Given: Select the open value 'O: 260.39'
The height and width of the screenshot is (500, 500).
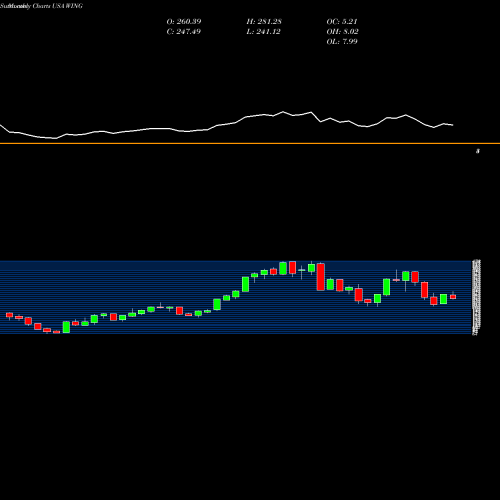Looking at the screenshot, I should 184,22.
